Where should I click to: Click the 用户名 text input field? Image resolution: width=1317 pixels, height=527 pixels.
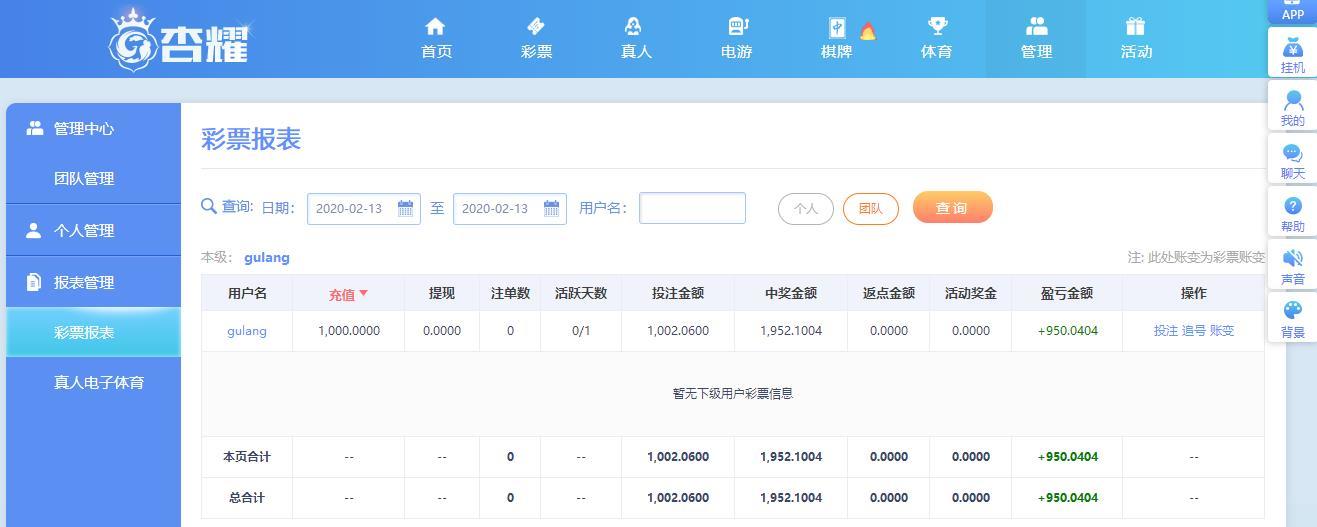(x=692, y=208)
